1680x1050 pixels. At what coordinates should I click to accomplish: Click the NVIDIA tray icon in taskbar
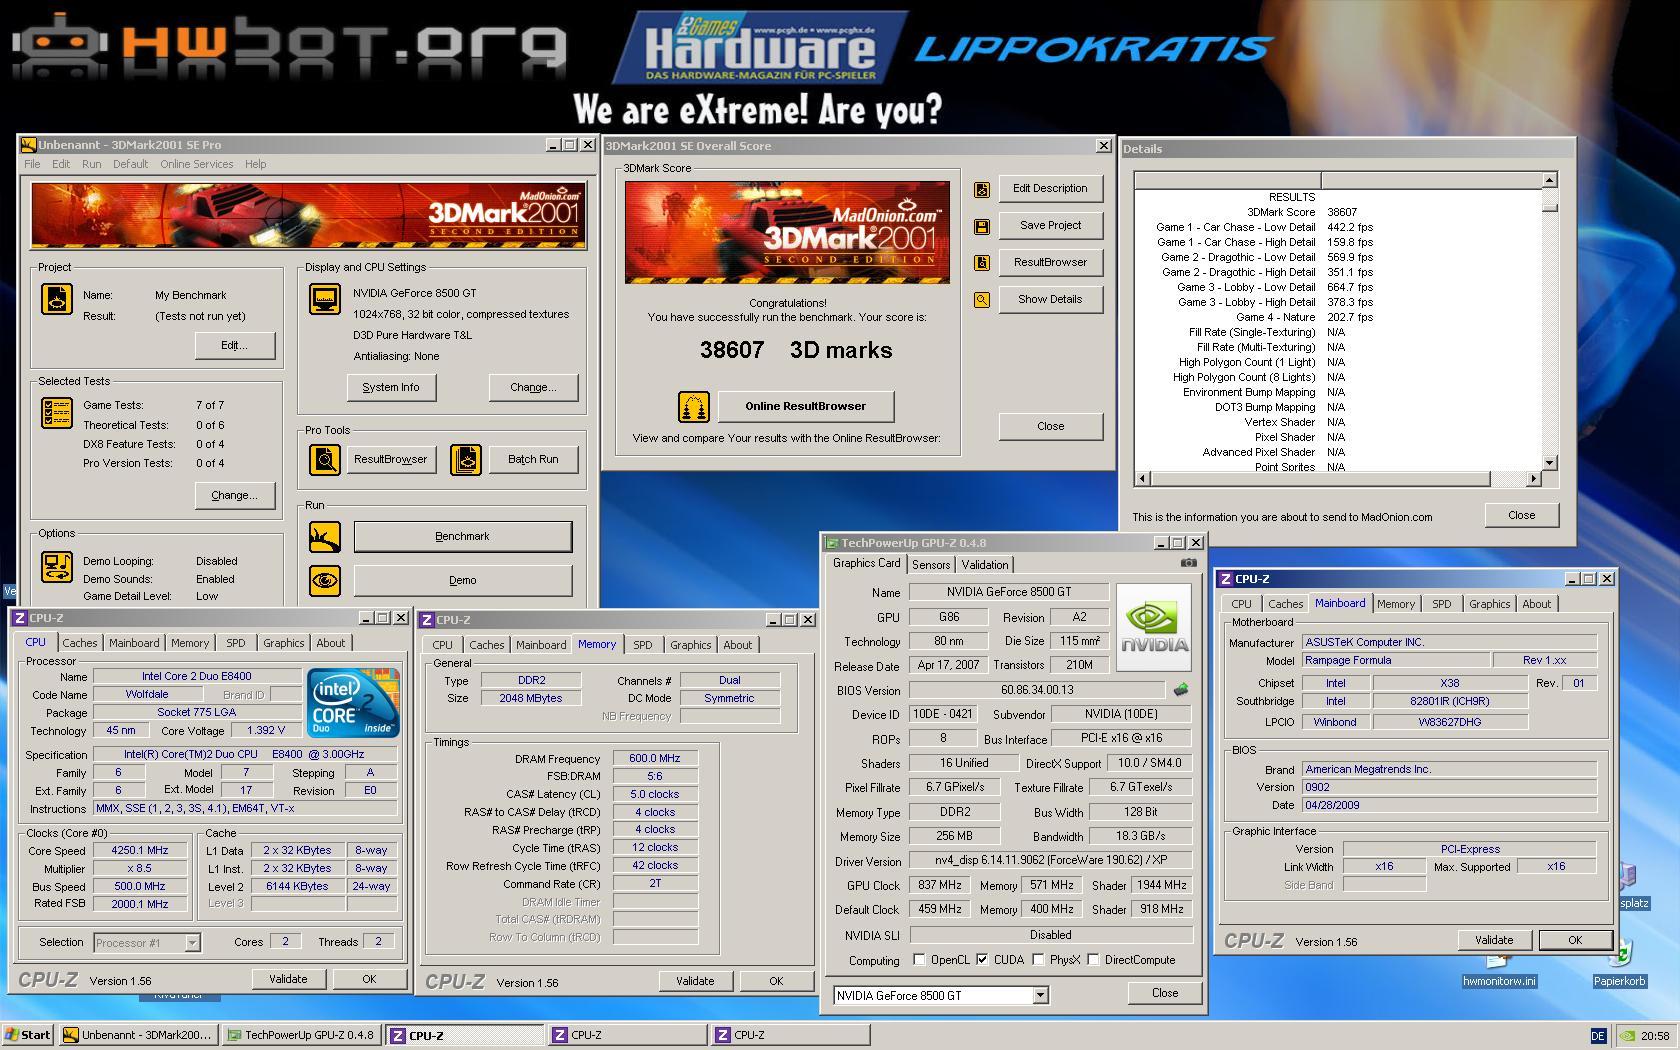tap(1628, 1036)
